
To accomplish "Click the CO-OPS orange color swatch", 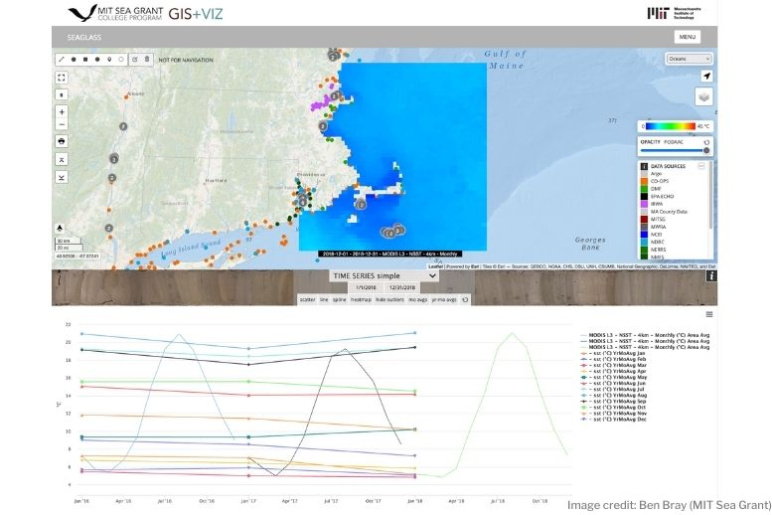I will point(643,181).
